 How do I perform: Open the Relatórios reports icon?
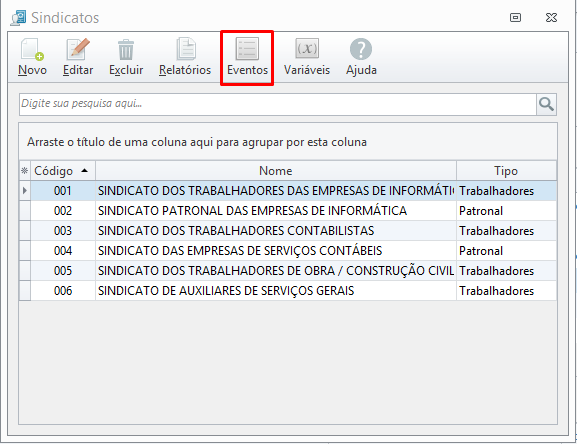coord(185,57)
